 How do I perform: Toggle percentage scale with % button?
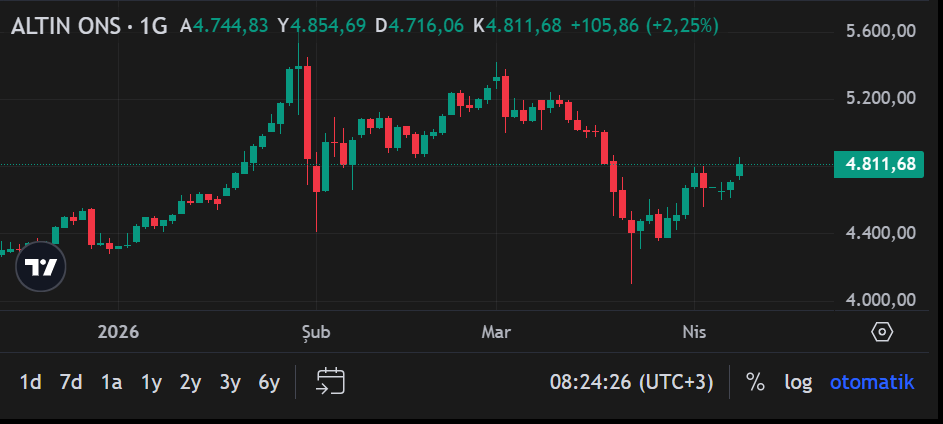coord(755,382)
